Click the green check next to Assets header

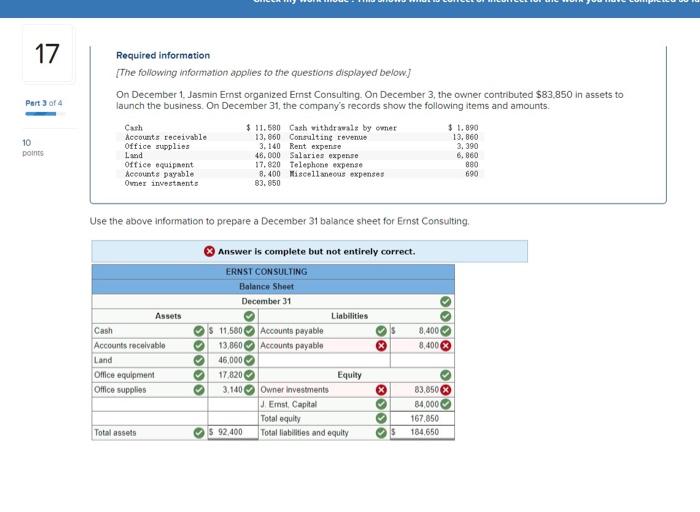point(249,316)
